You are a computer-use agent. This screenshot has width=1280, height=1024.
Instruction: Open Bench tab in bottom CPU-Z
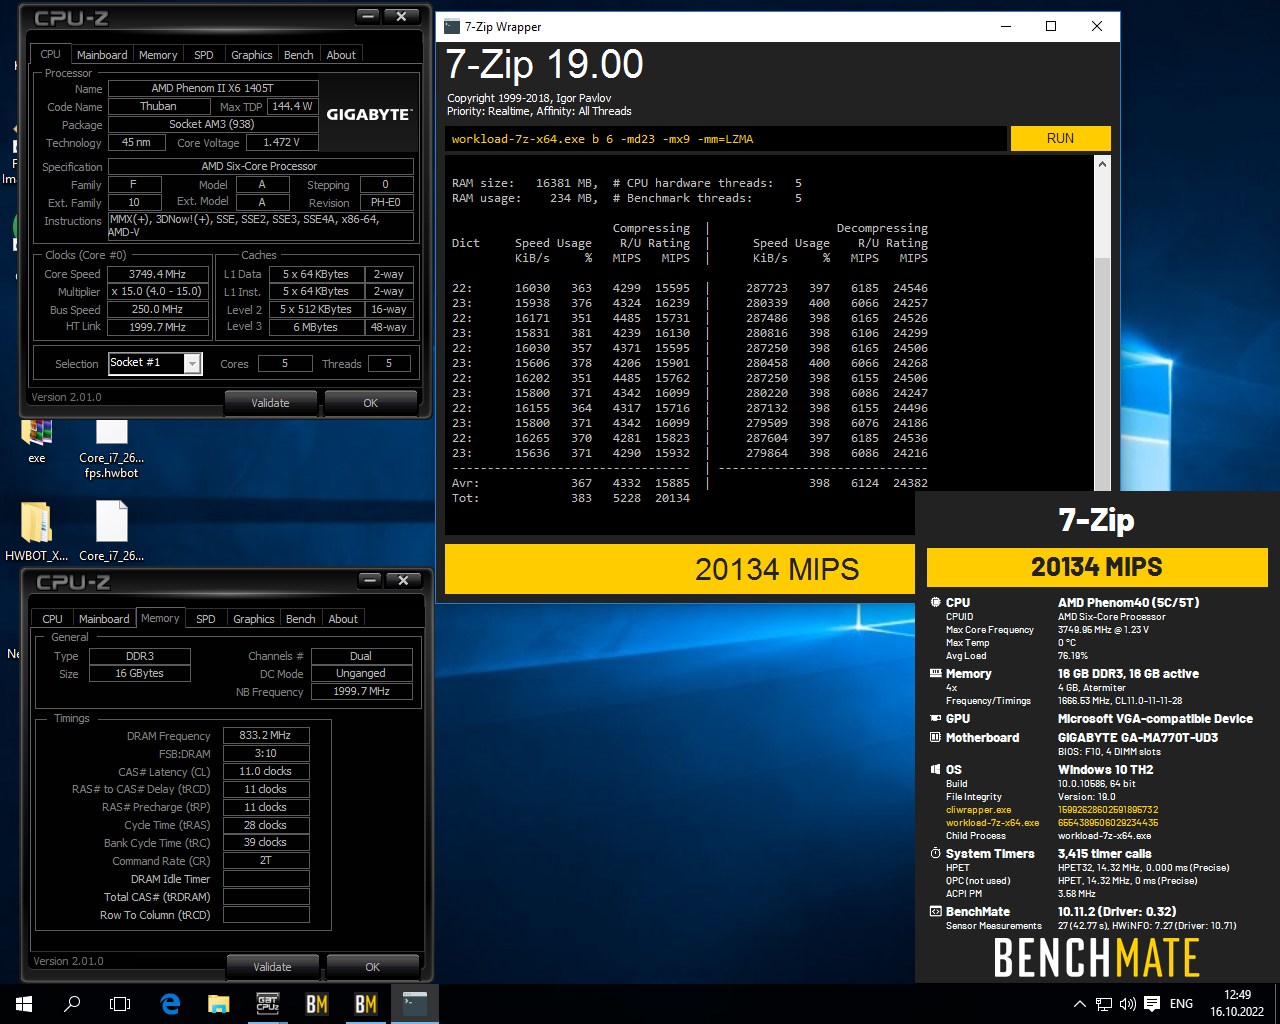tap(301, 619)
